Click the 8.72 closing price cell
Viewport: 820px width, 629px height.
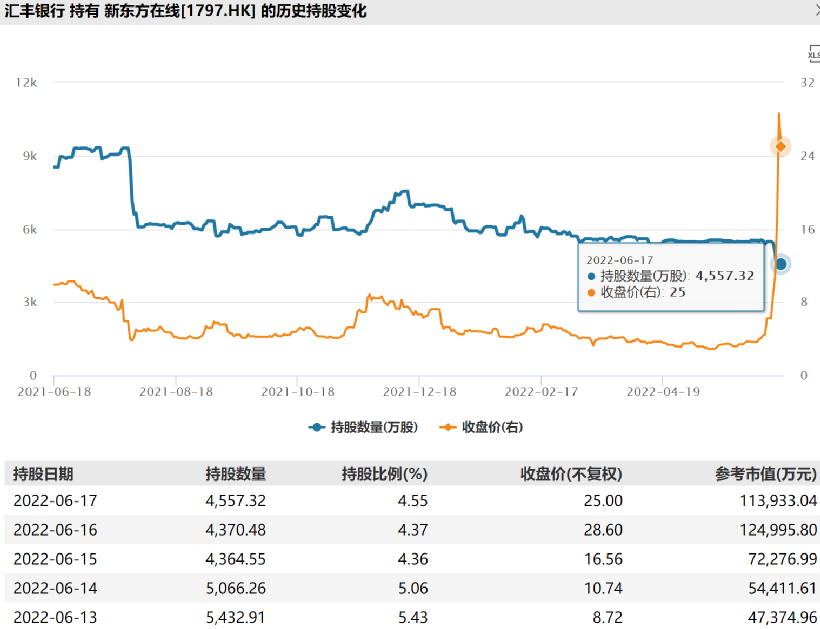coord(607,617)
